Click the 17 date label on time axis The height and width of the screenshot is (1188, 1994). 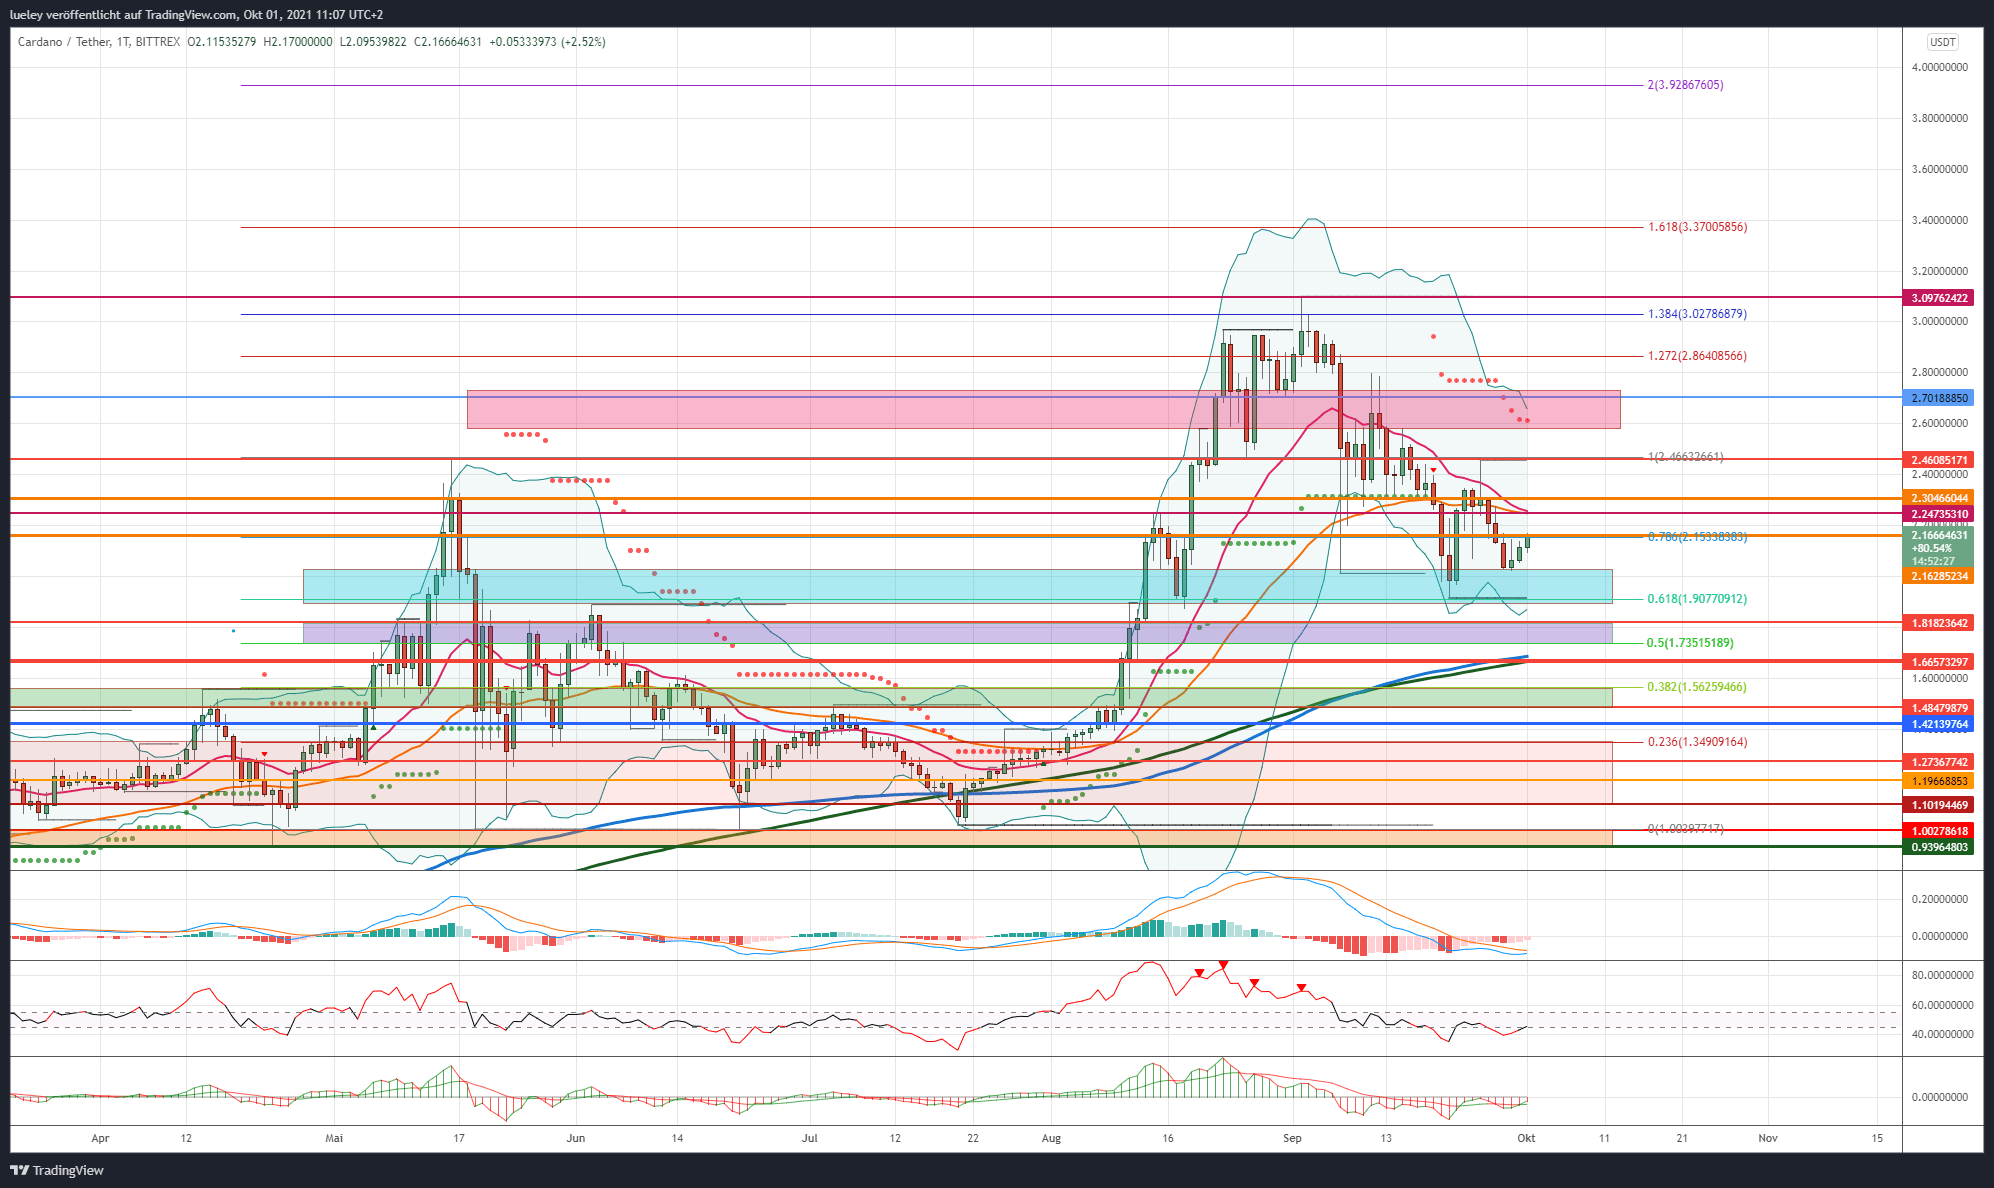pos(459,1138)
